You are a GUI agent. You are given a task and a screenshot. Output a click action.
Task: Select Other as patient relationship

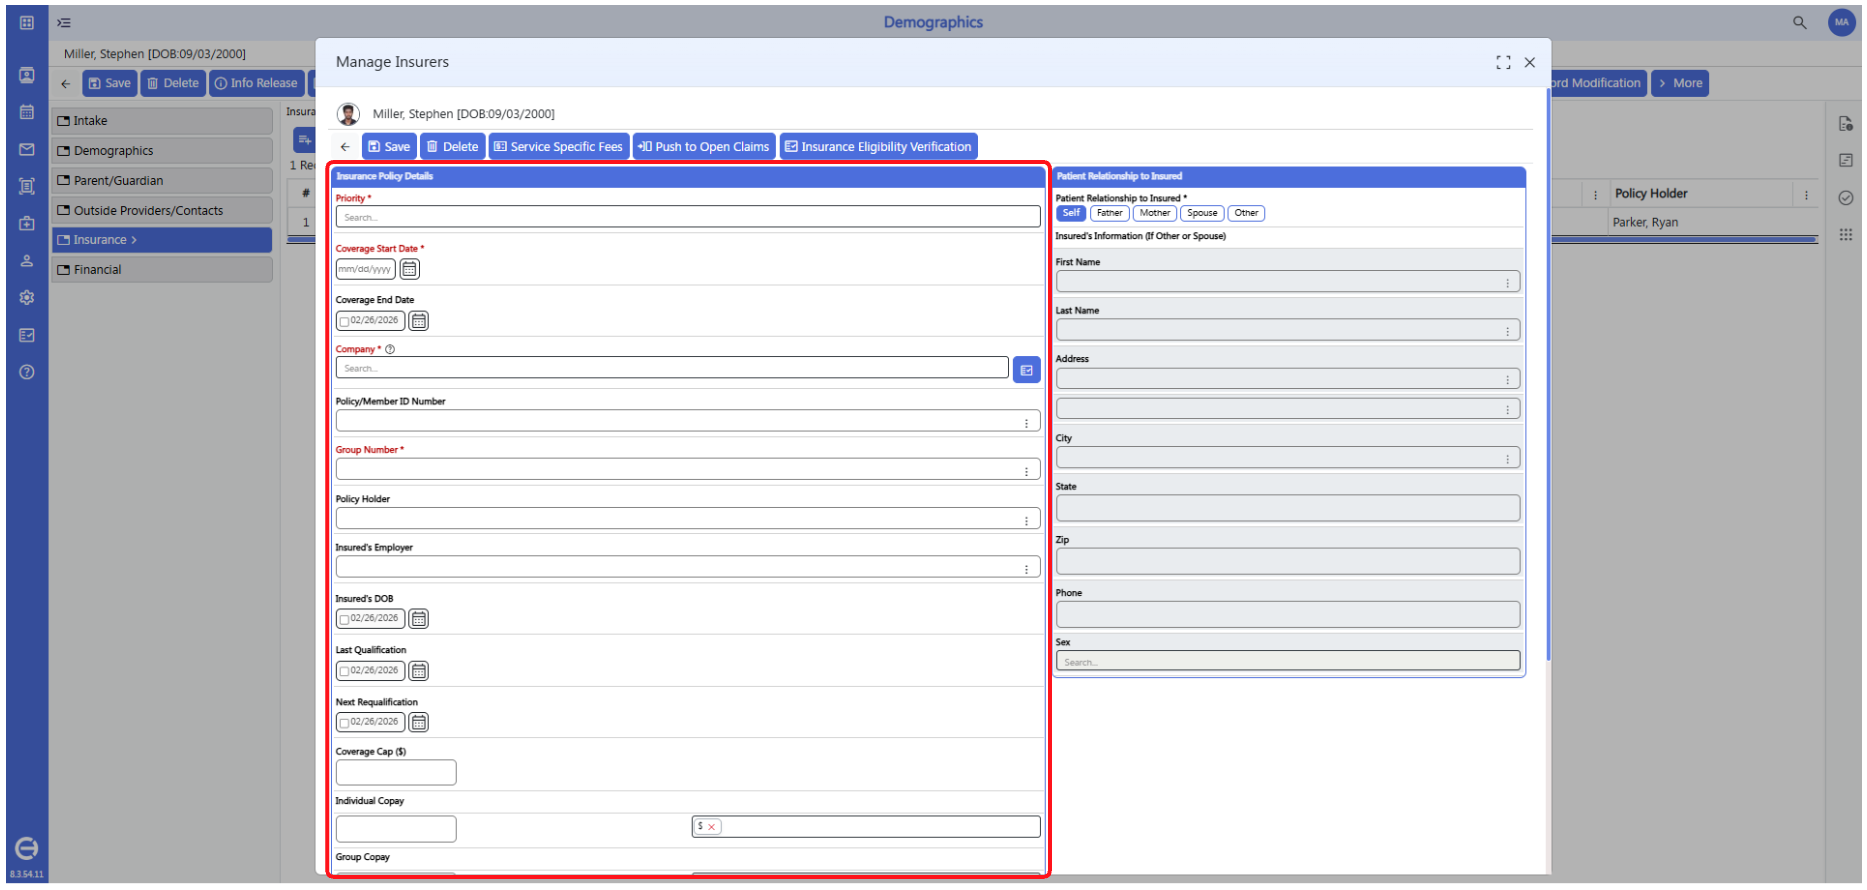1246,213
